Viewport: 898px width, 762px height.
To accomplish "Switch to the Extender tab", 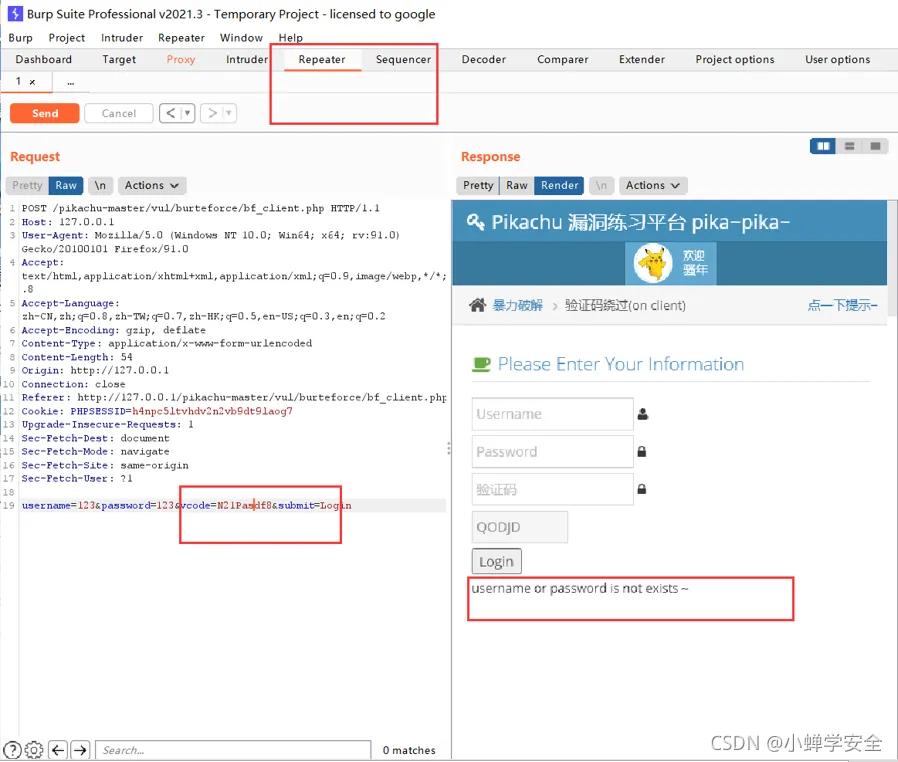I will pyautogui.click(x=641, y=60).
